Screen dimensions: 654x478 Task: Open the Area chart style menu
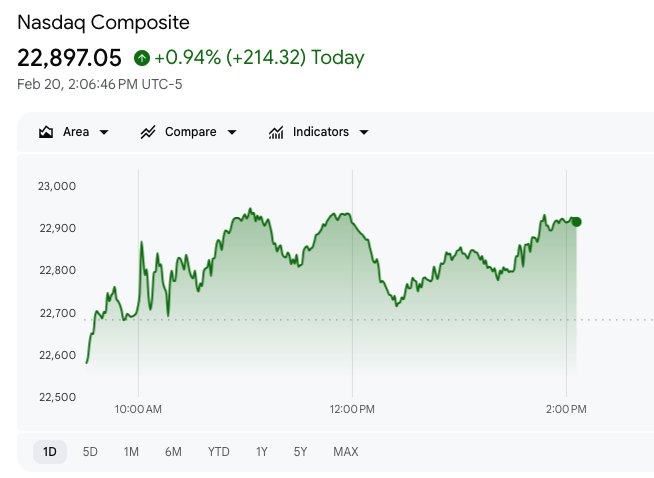click(73, 132)
